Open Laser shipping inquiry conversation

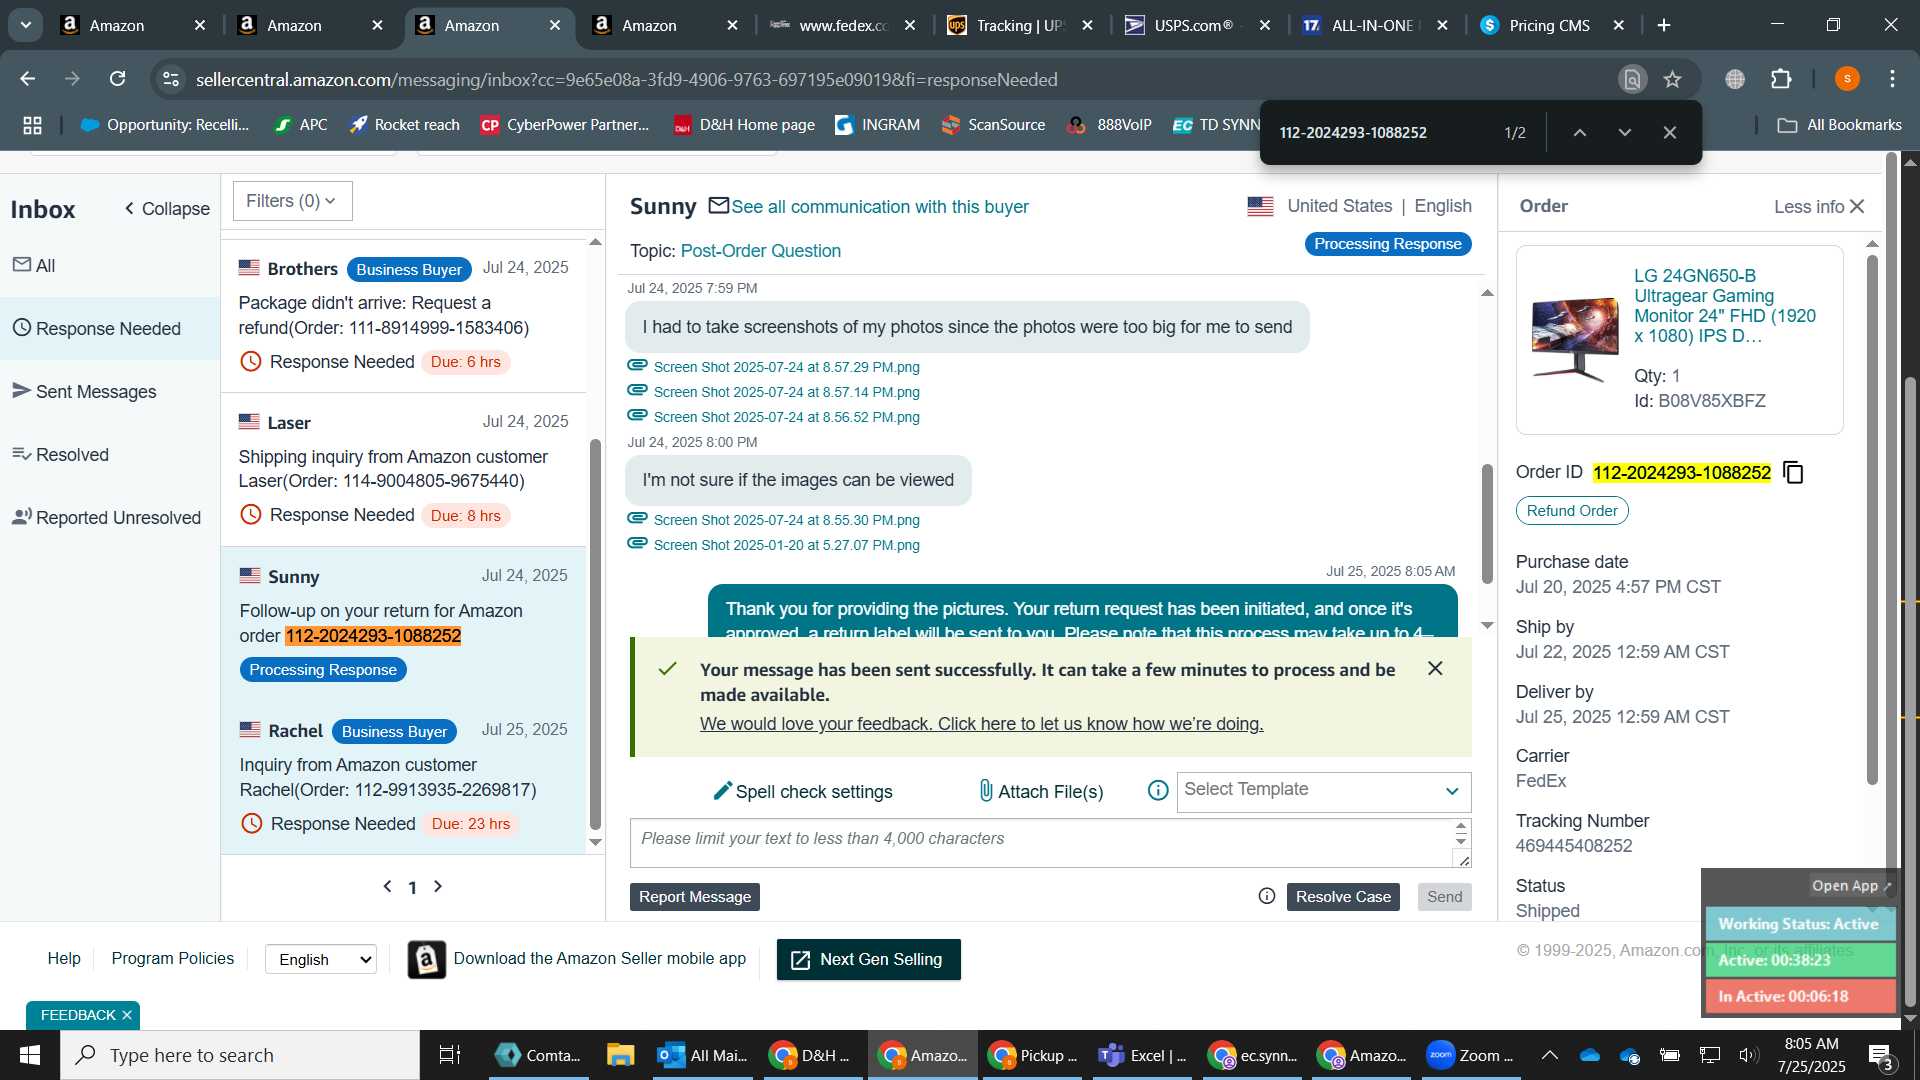[404, 470]
